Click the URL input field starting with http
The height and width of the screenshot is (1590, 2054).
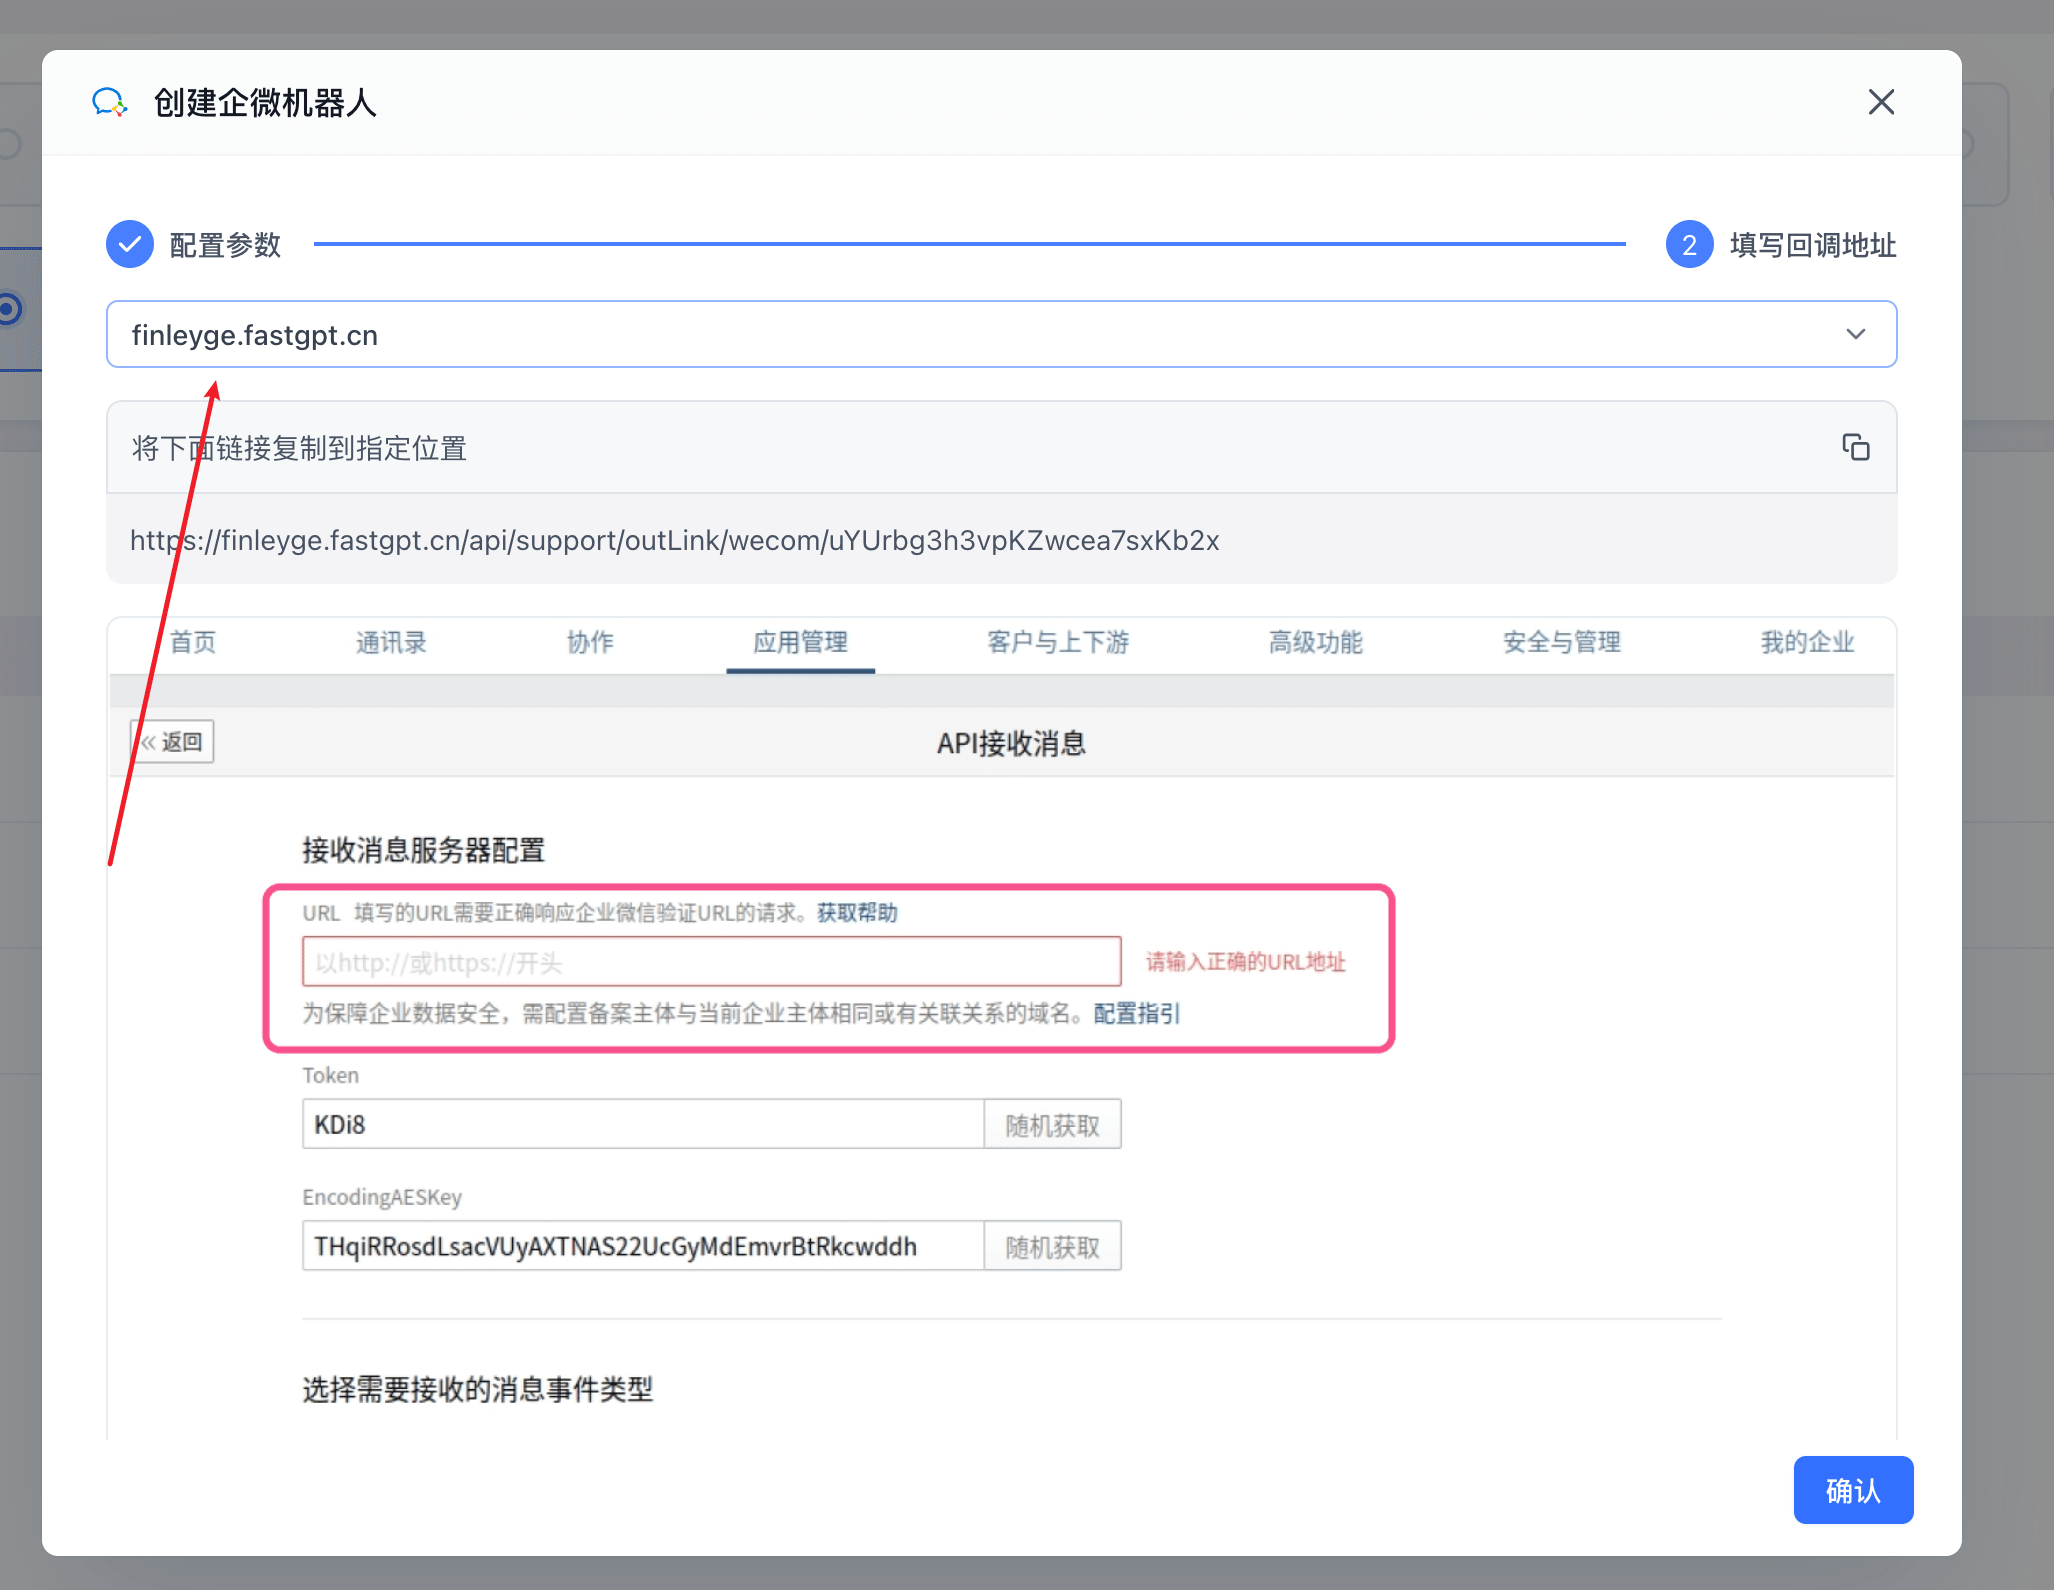[x=710, y=961]
